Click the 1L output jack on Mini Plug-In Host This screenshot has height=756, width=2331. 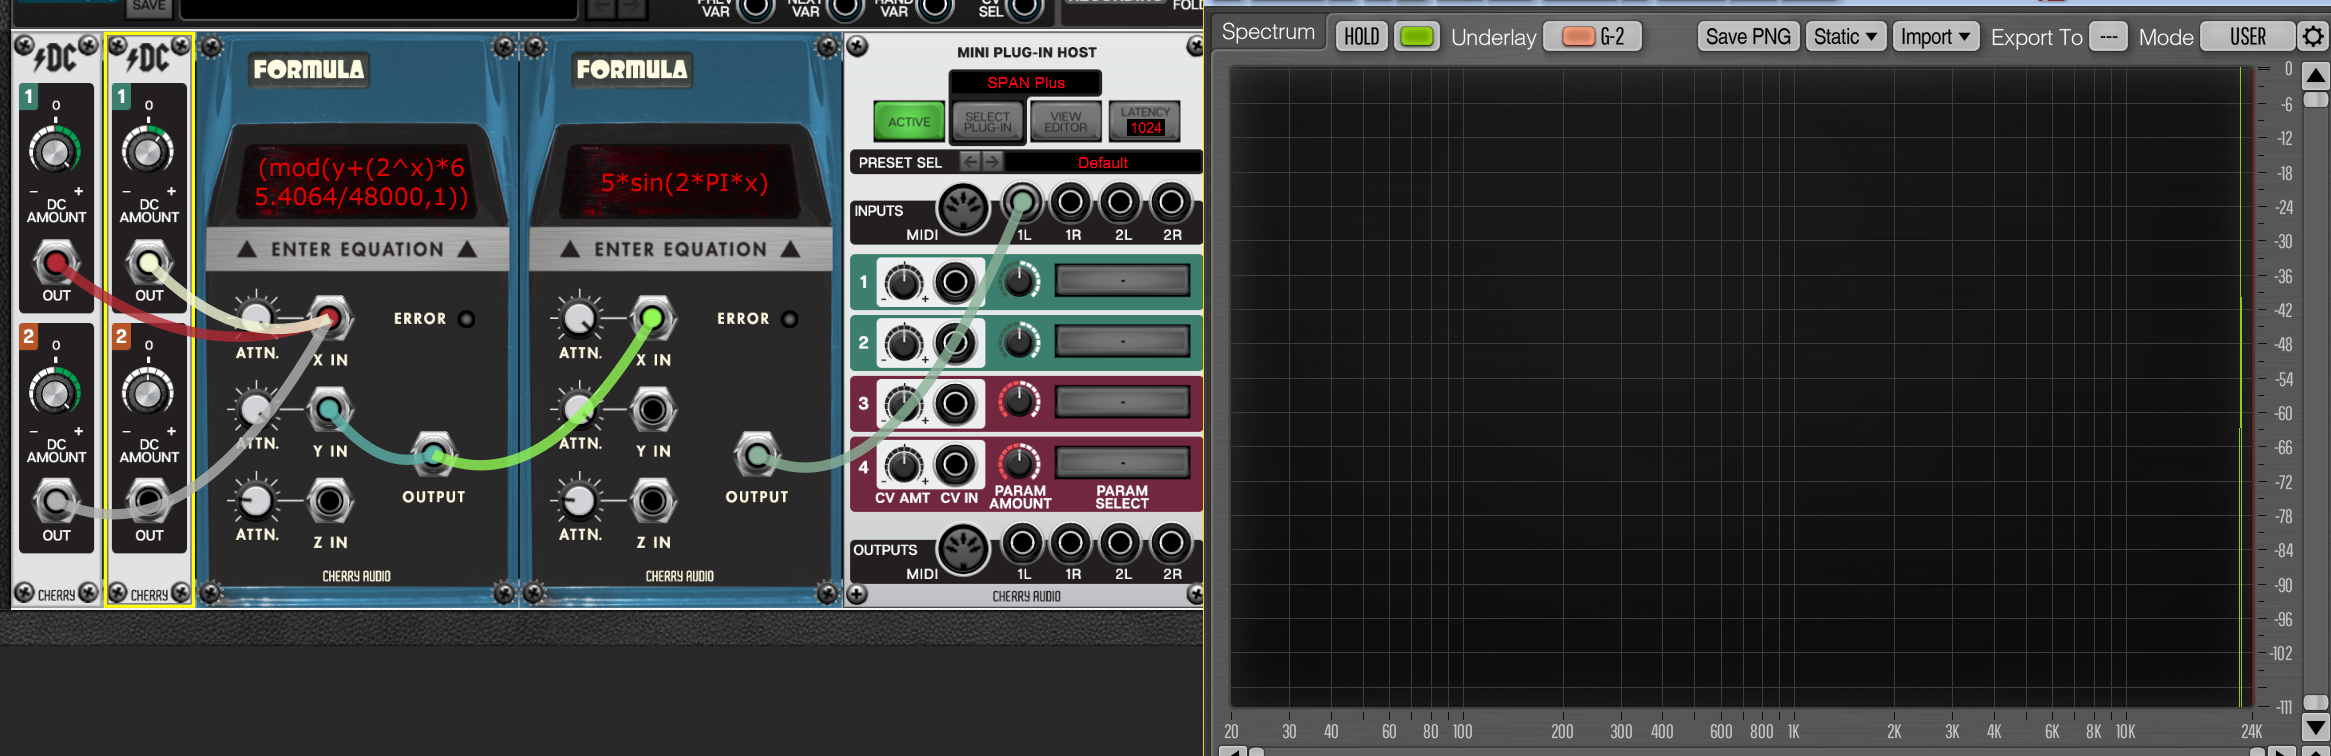(1022, 544)
